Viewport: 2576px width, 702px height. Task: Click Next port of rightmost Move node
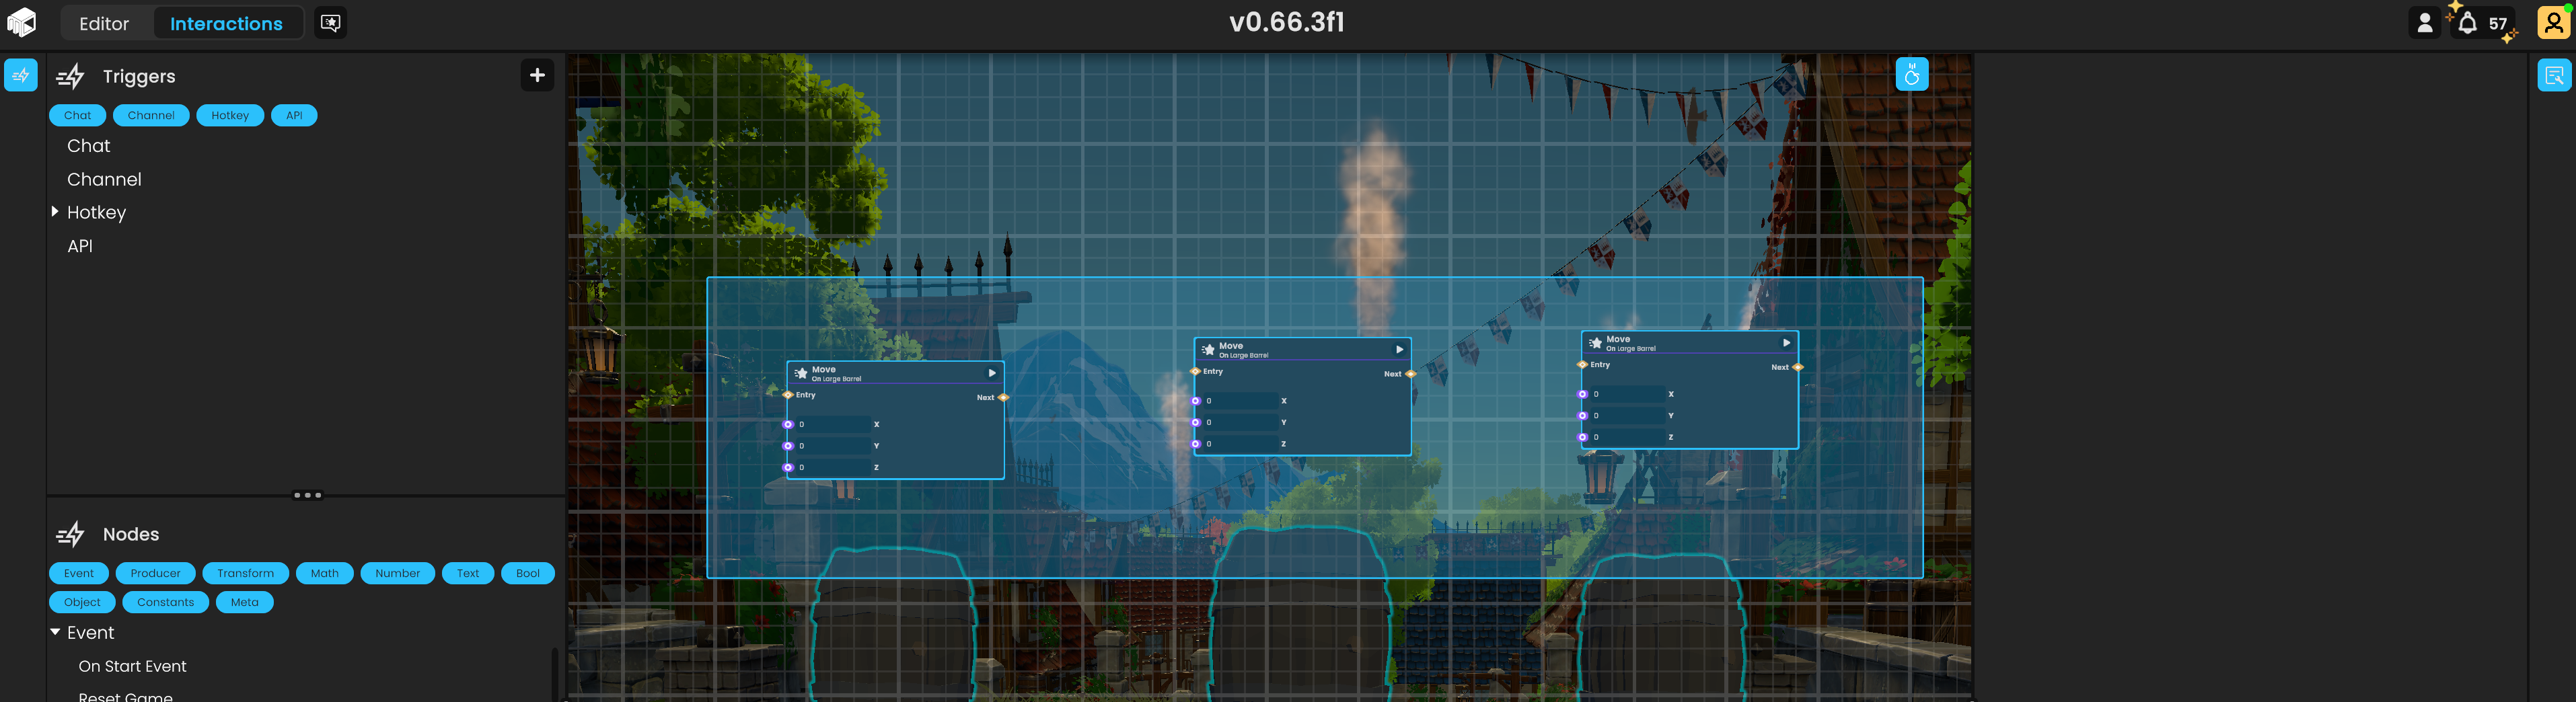pyautogui.click(x=1797, y=367)
